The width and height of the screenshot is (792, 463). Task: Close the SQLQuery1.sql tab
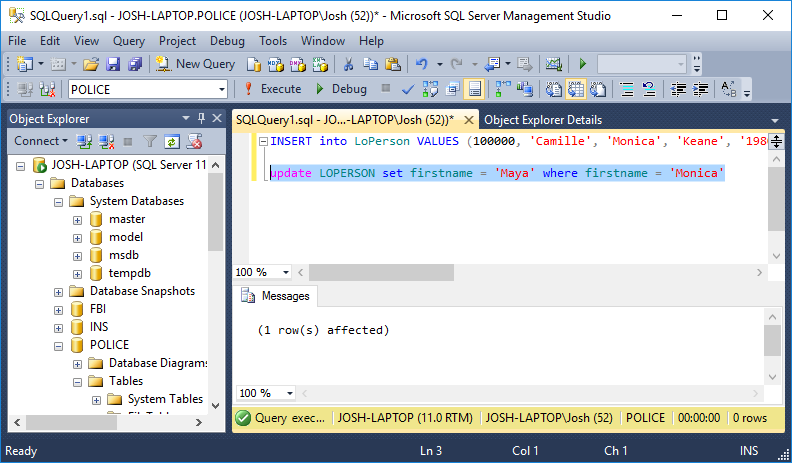[x=469, y=120]
